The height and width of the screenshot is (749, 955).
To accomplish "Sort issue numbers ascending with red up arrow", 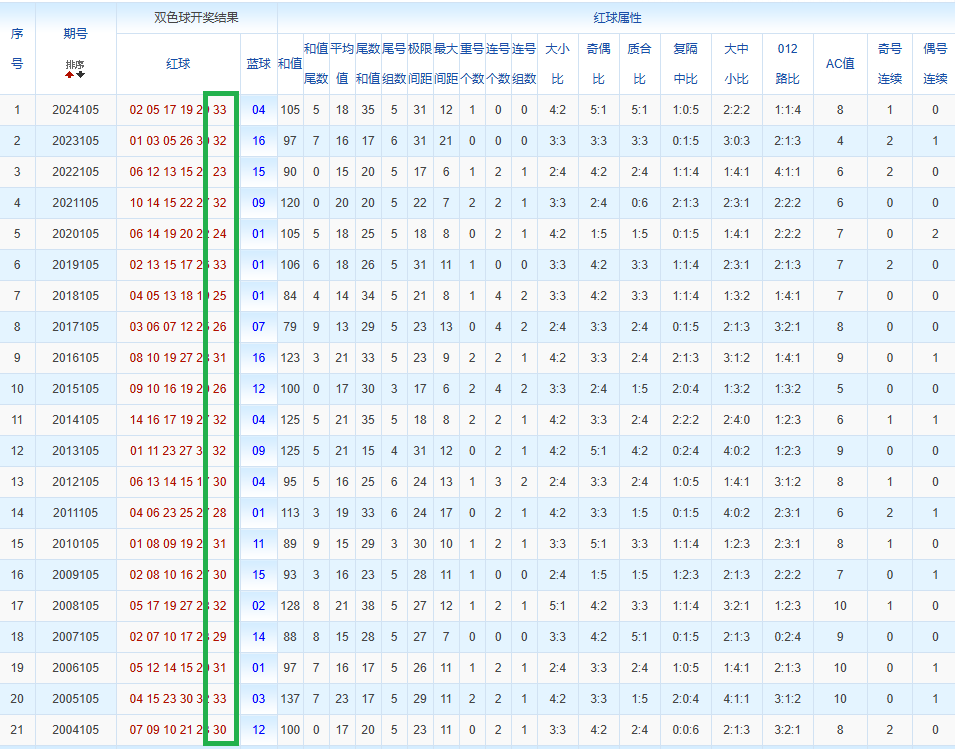I will 69,74.
